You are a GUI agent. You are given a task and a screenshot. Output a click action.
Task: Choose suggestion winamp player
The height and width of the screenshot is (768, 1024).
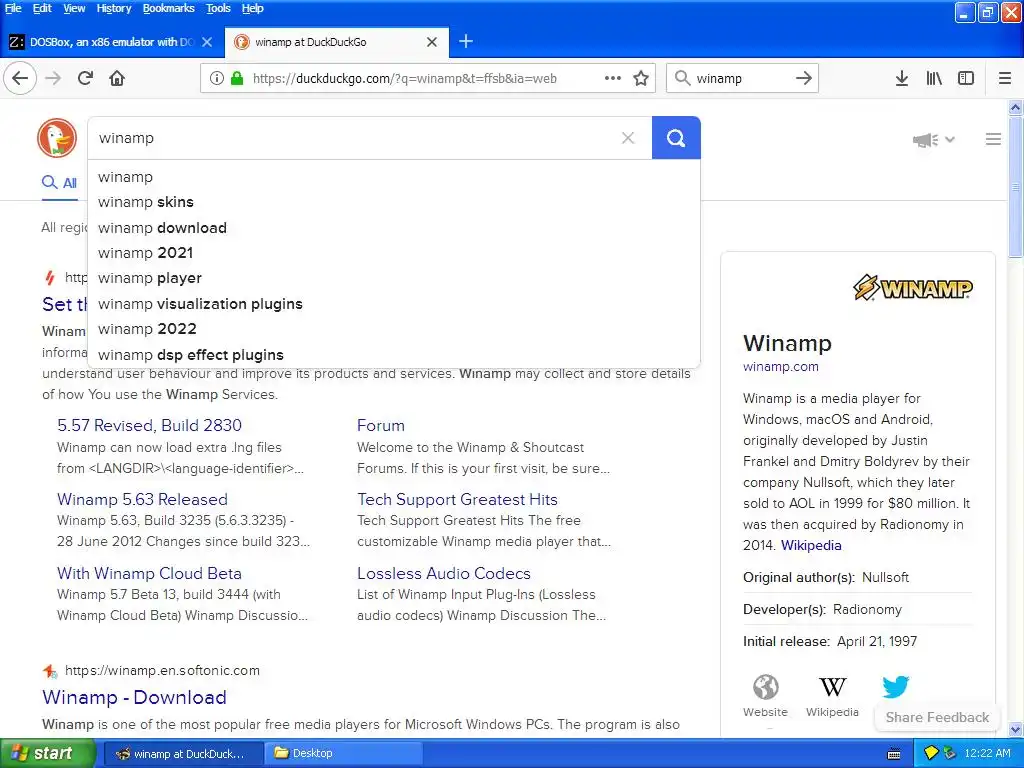pyautogui.click(x=394, y=278)
